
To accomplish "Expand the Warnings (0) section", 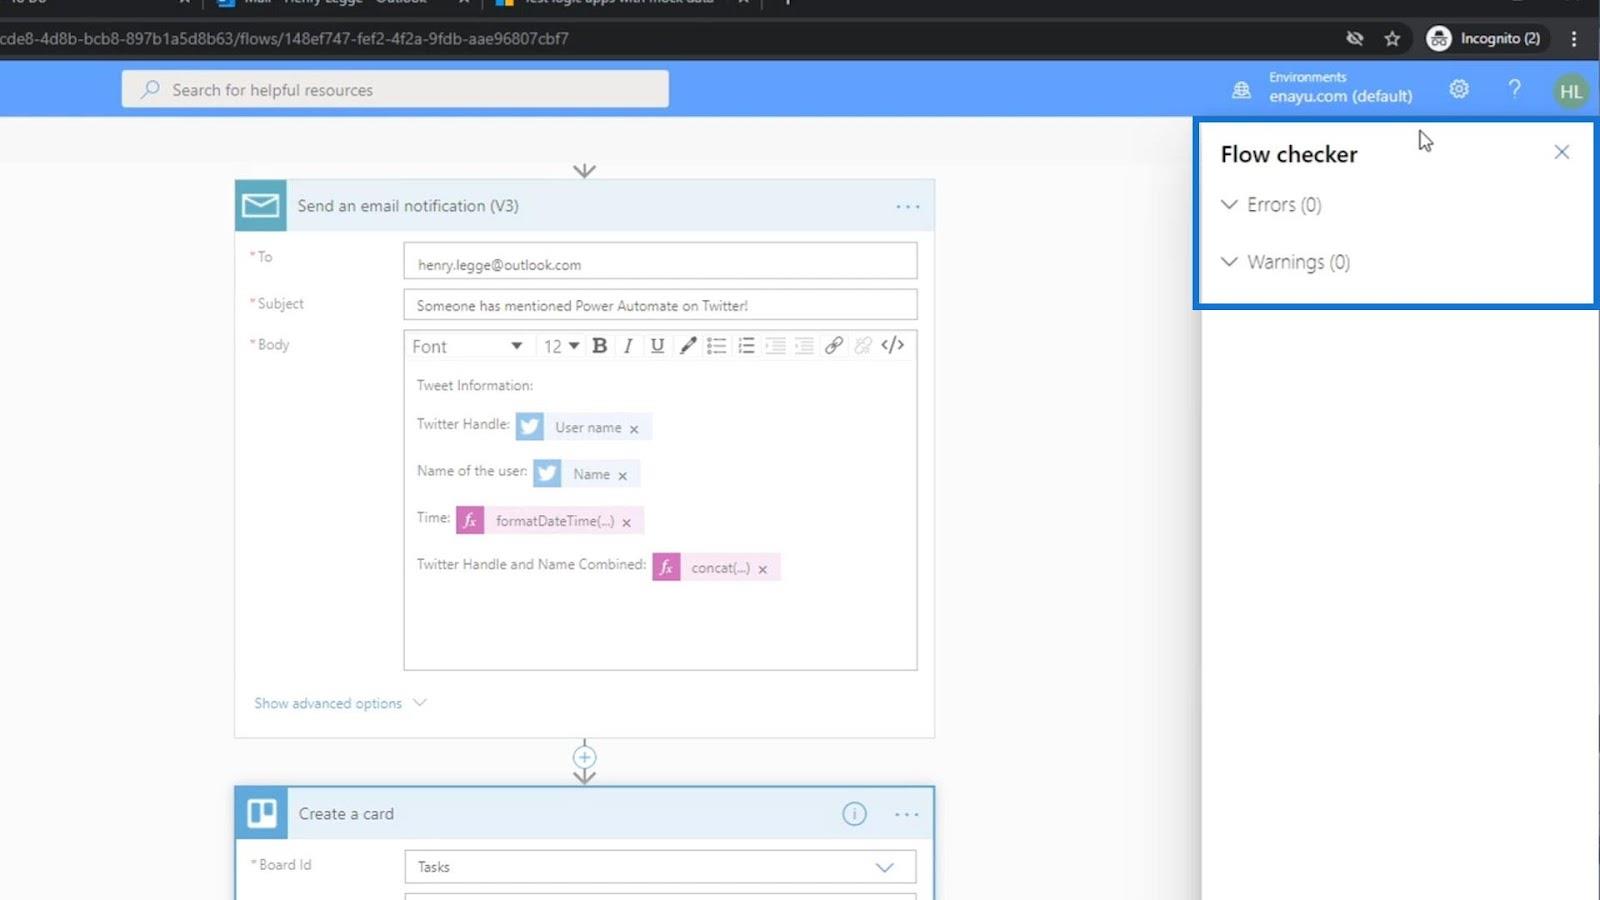I will tap(1285, 262).
